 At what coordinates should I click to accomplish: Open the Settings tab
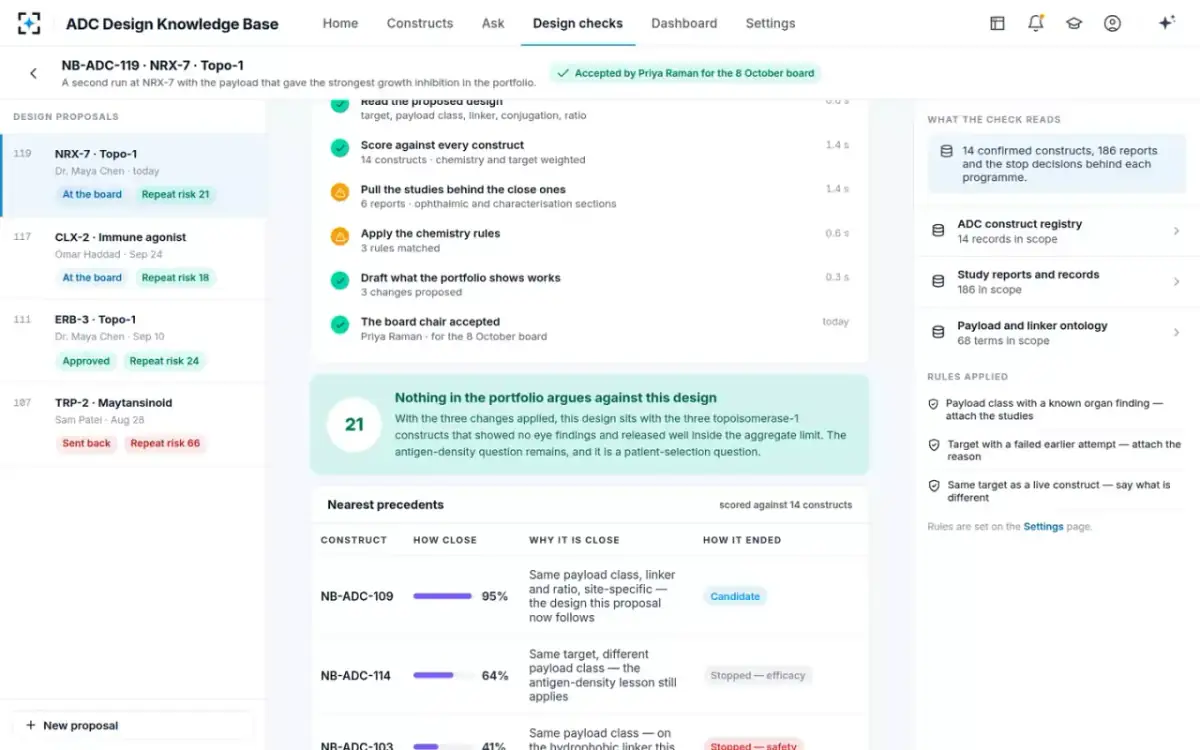[x=771, y=23]
